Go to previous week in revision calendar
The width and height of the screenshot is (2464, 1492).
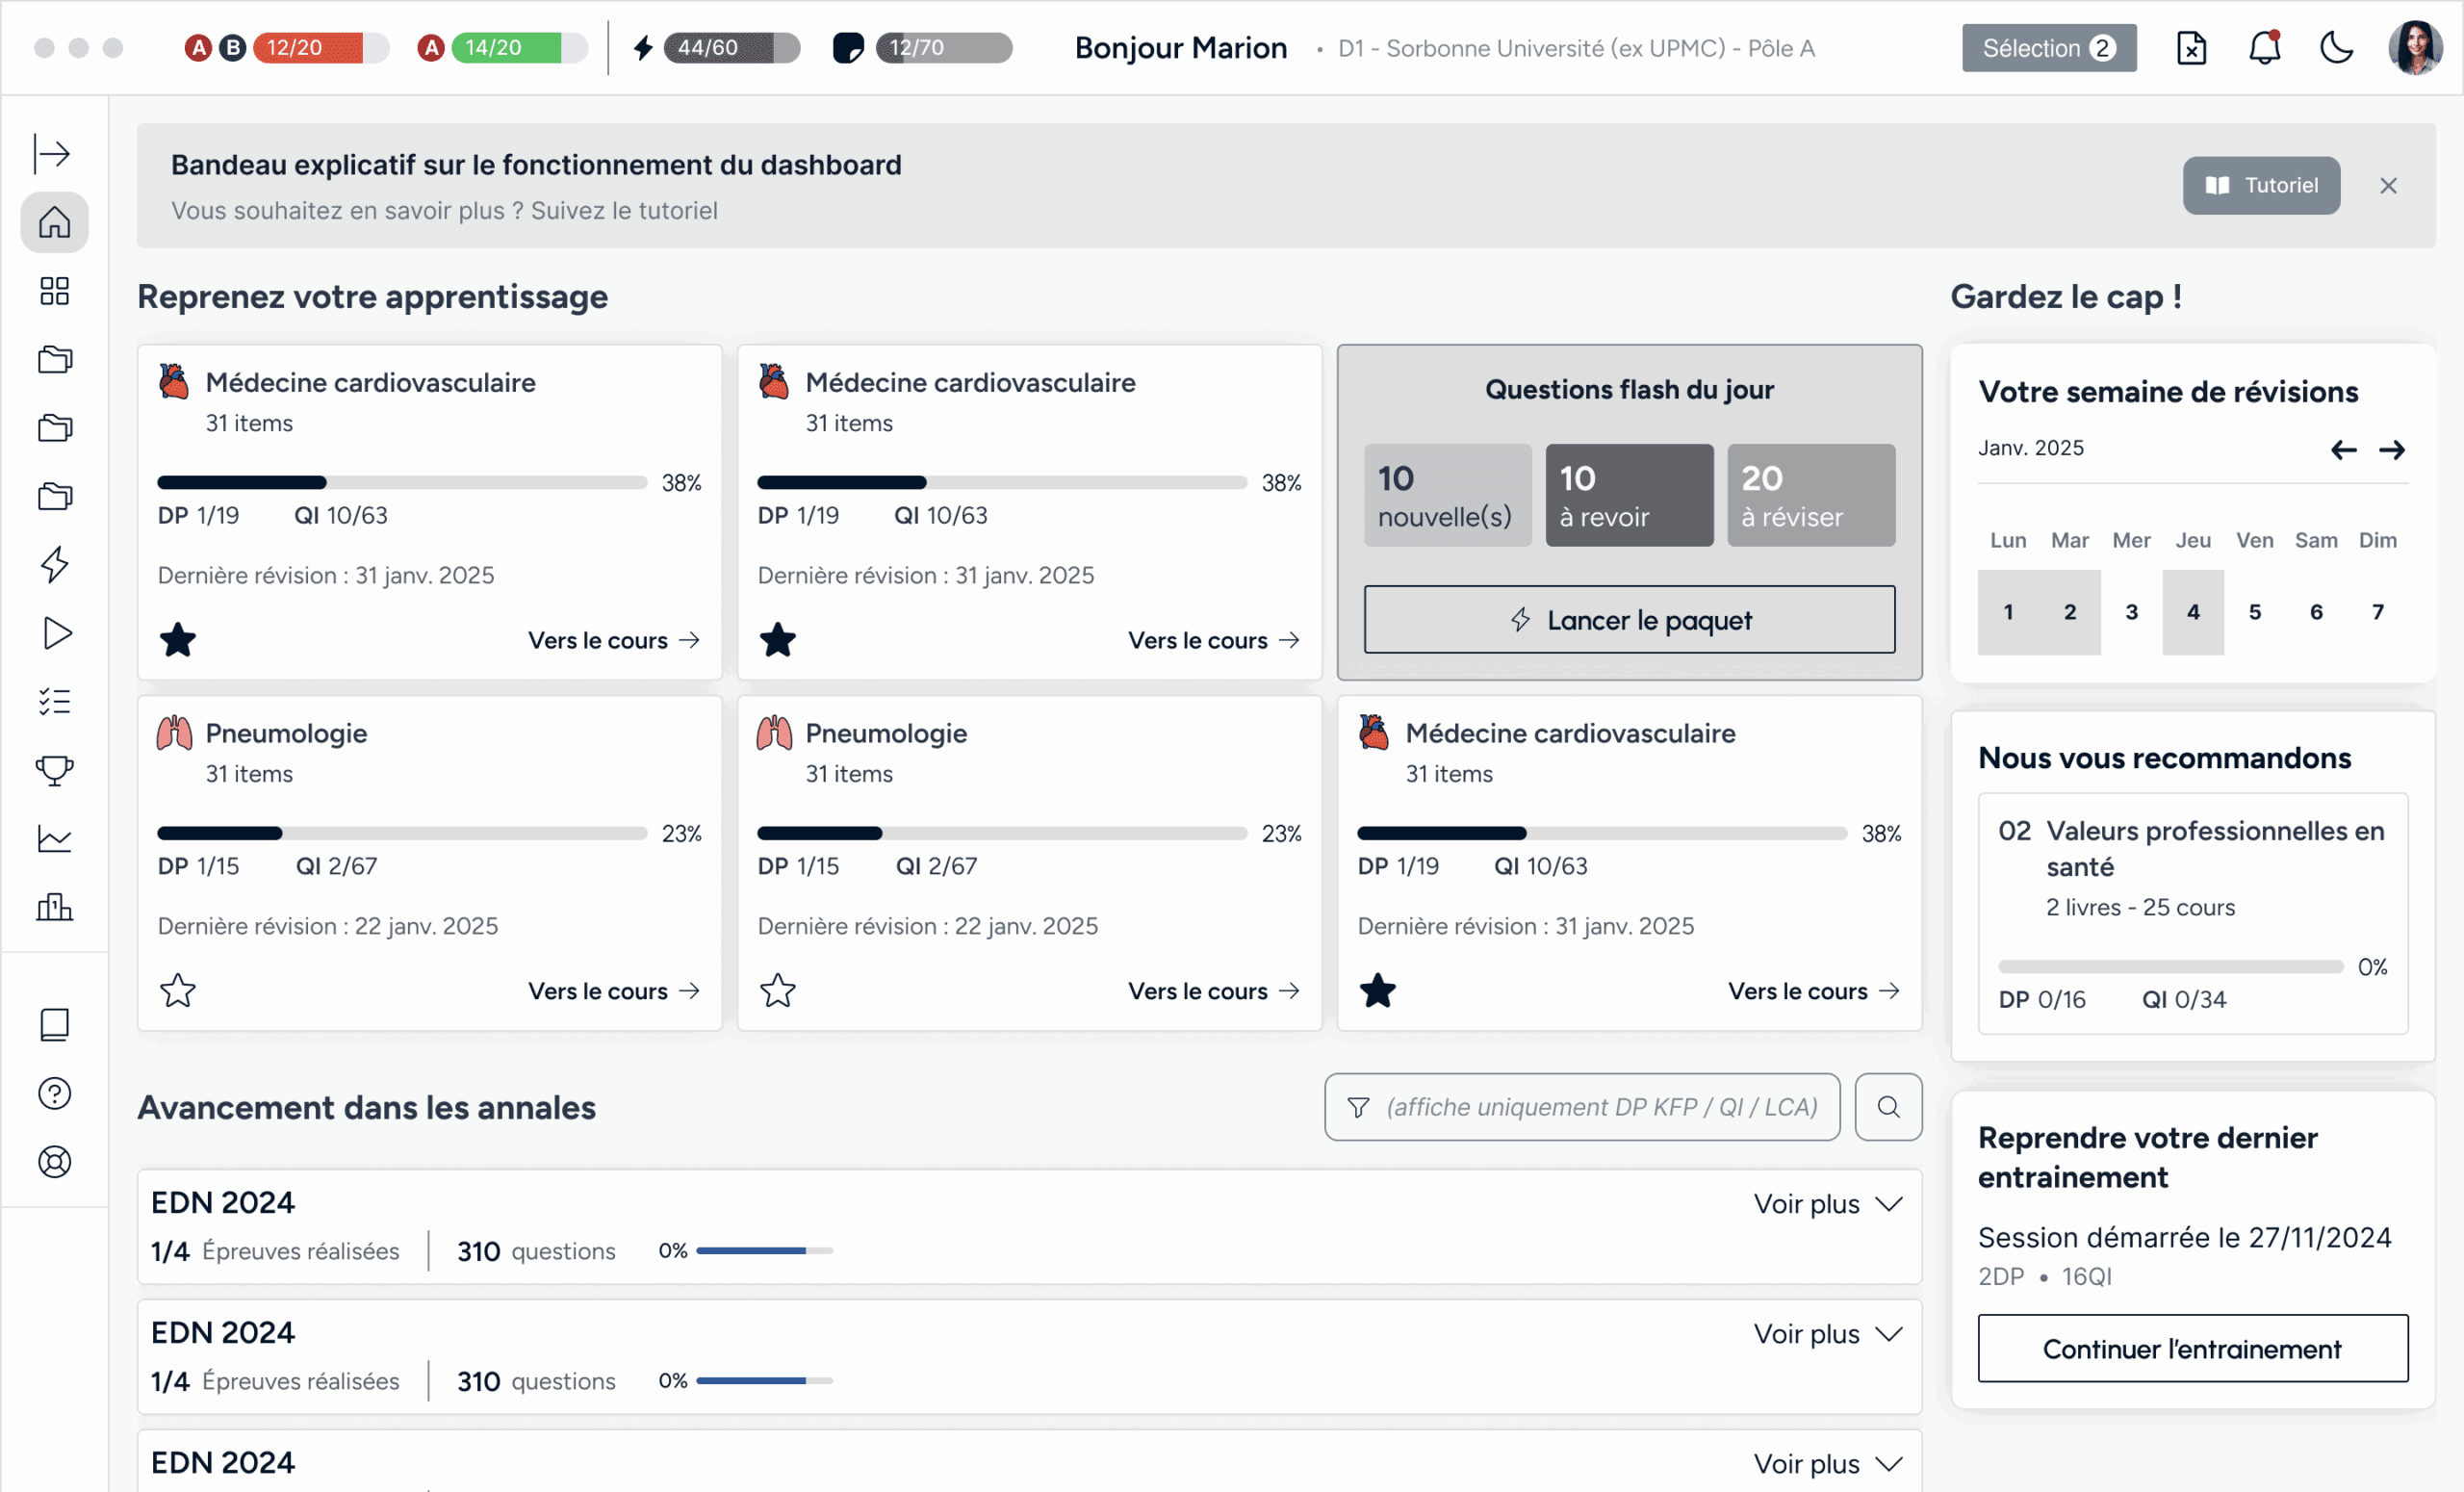coord(2343,450)
